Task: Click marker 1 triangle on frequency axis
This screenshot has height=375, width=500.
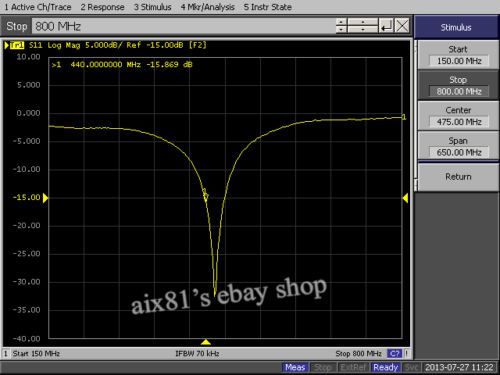Action: [x=206, y=342]
